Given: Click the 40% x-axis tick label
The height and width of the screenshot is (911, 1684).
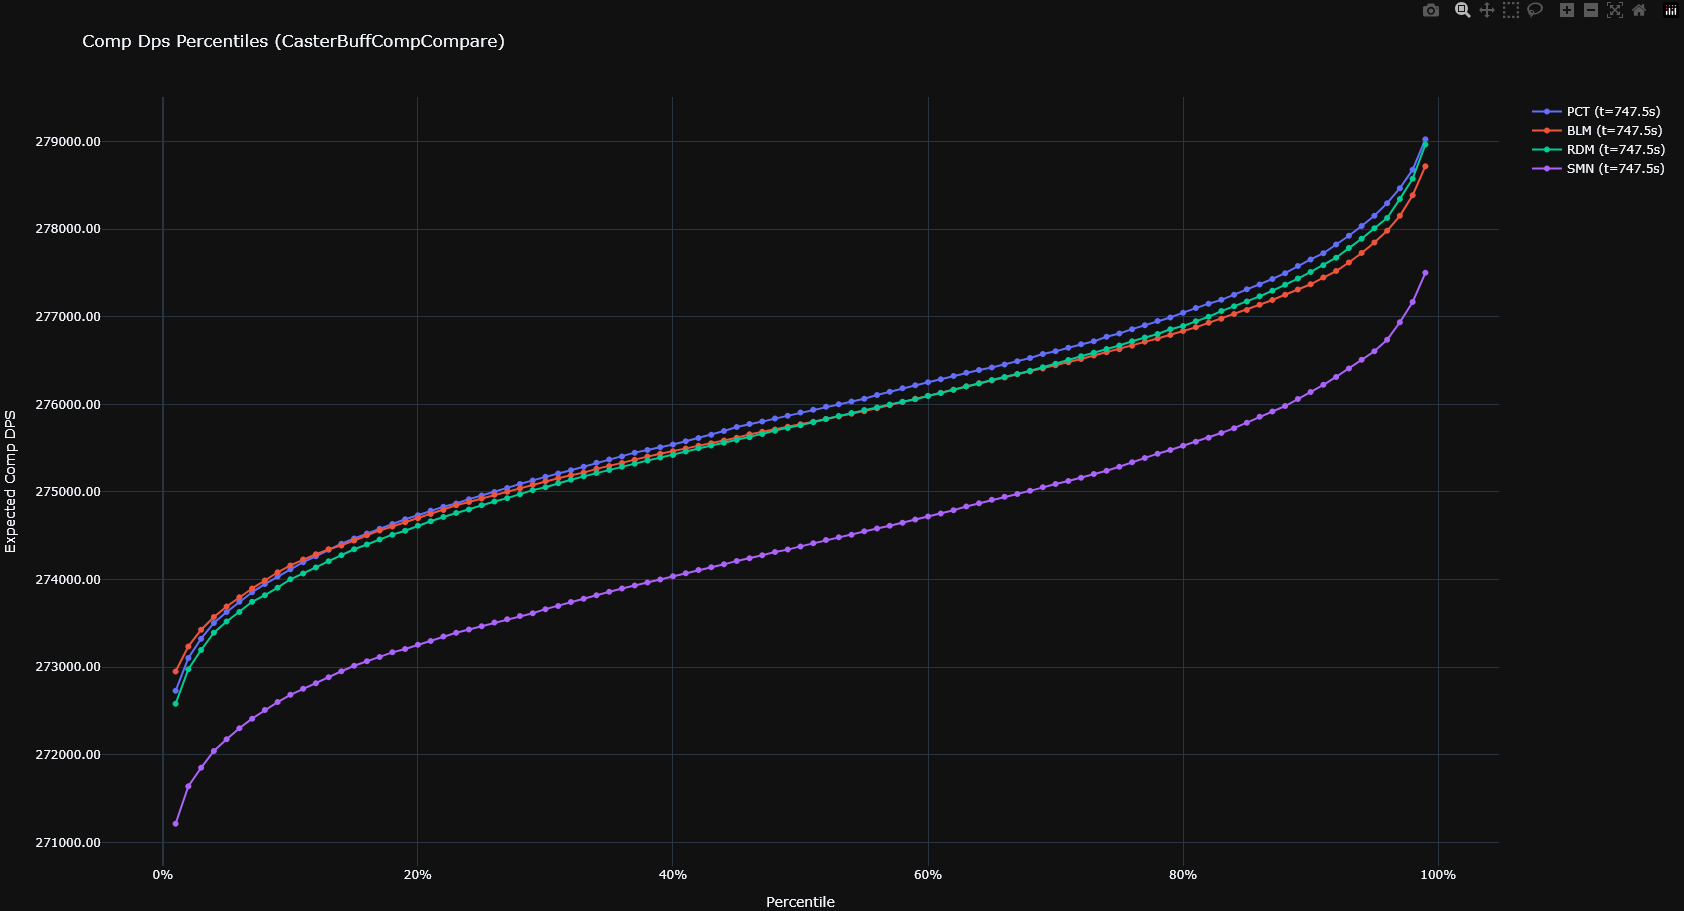Looking at the screenshot, I should tap(673, 875).
